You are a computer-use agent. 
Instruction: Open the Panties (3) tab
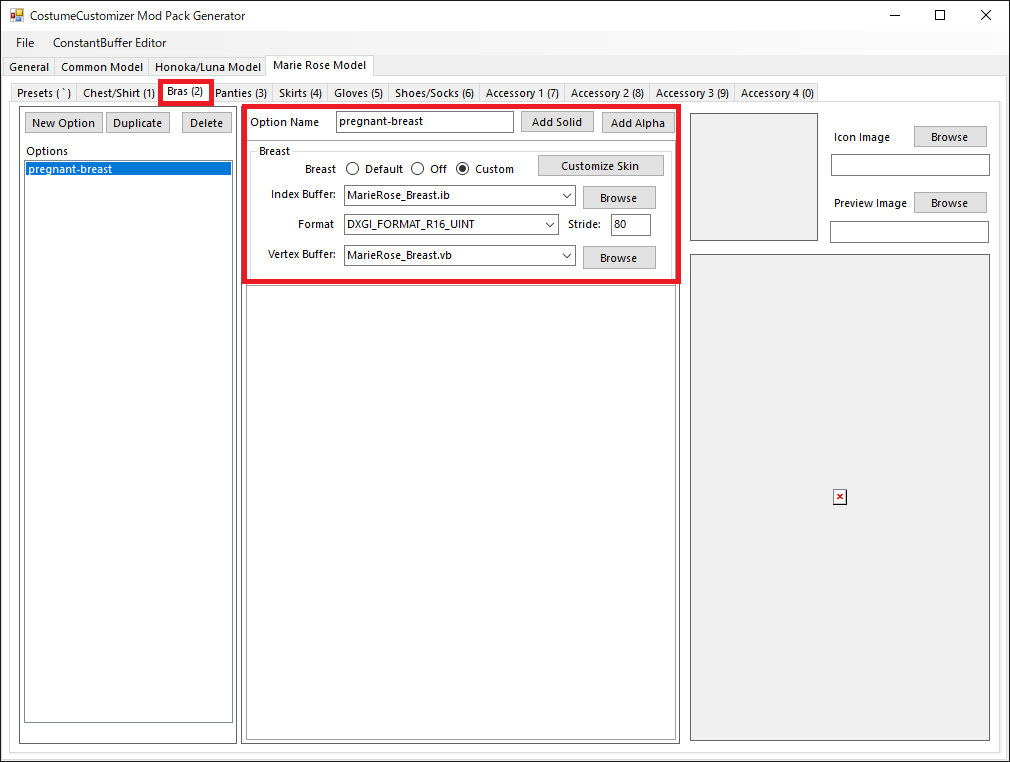241,93
